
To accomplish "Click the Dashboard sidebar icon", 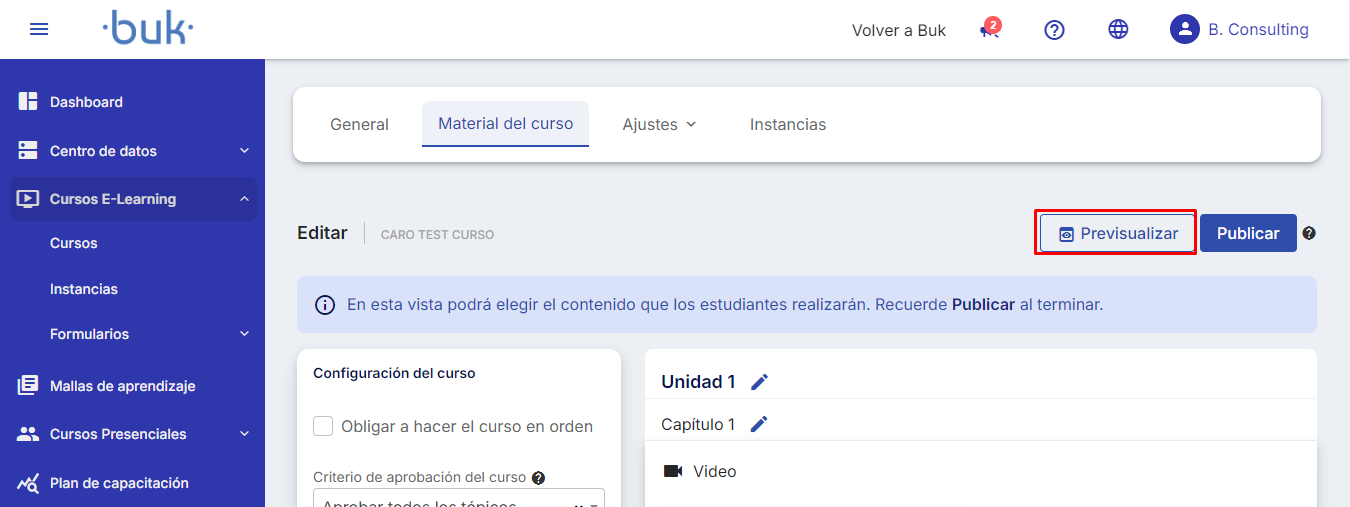I will point(28,102).
